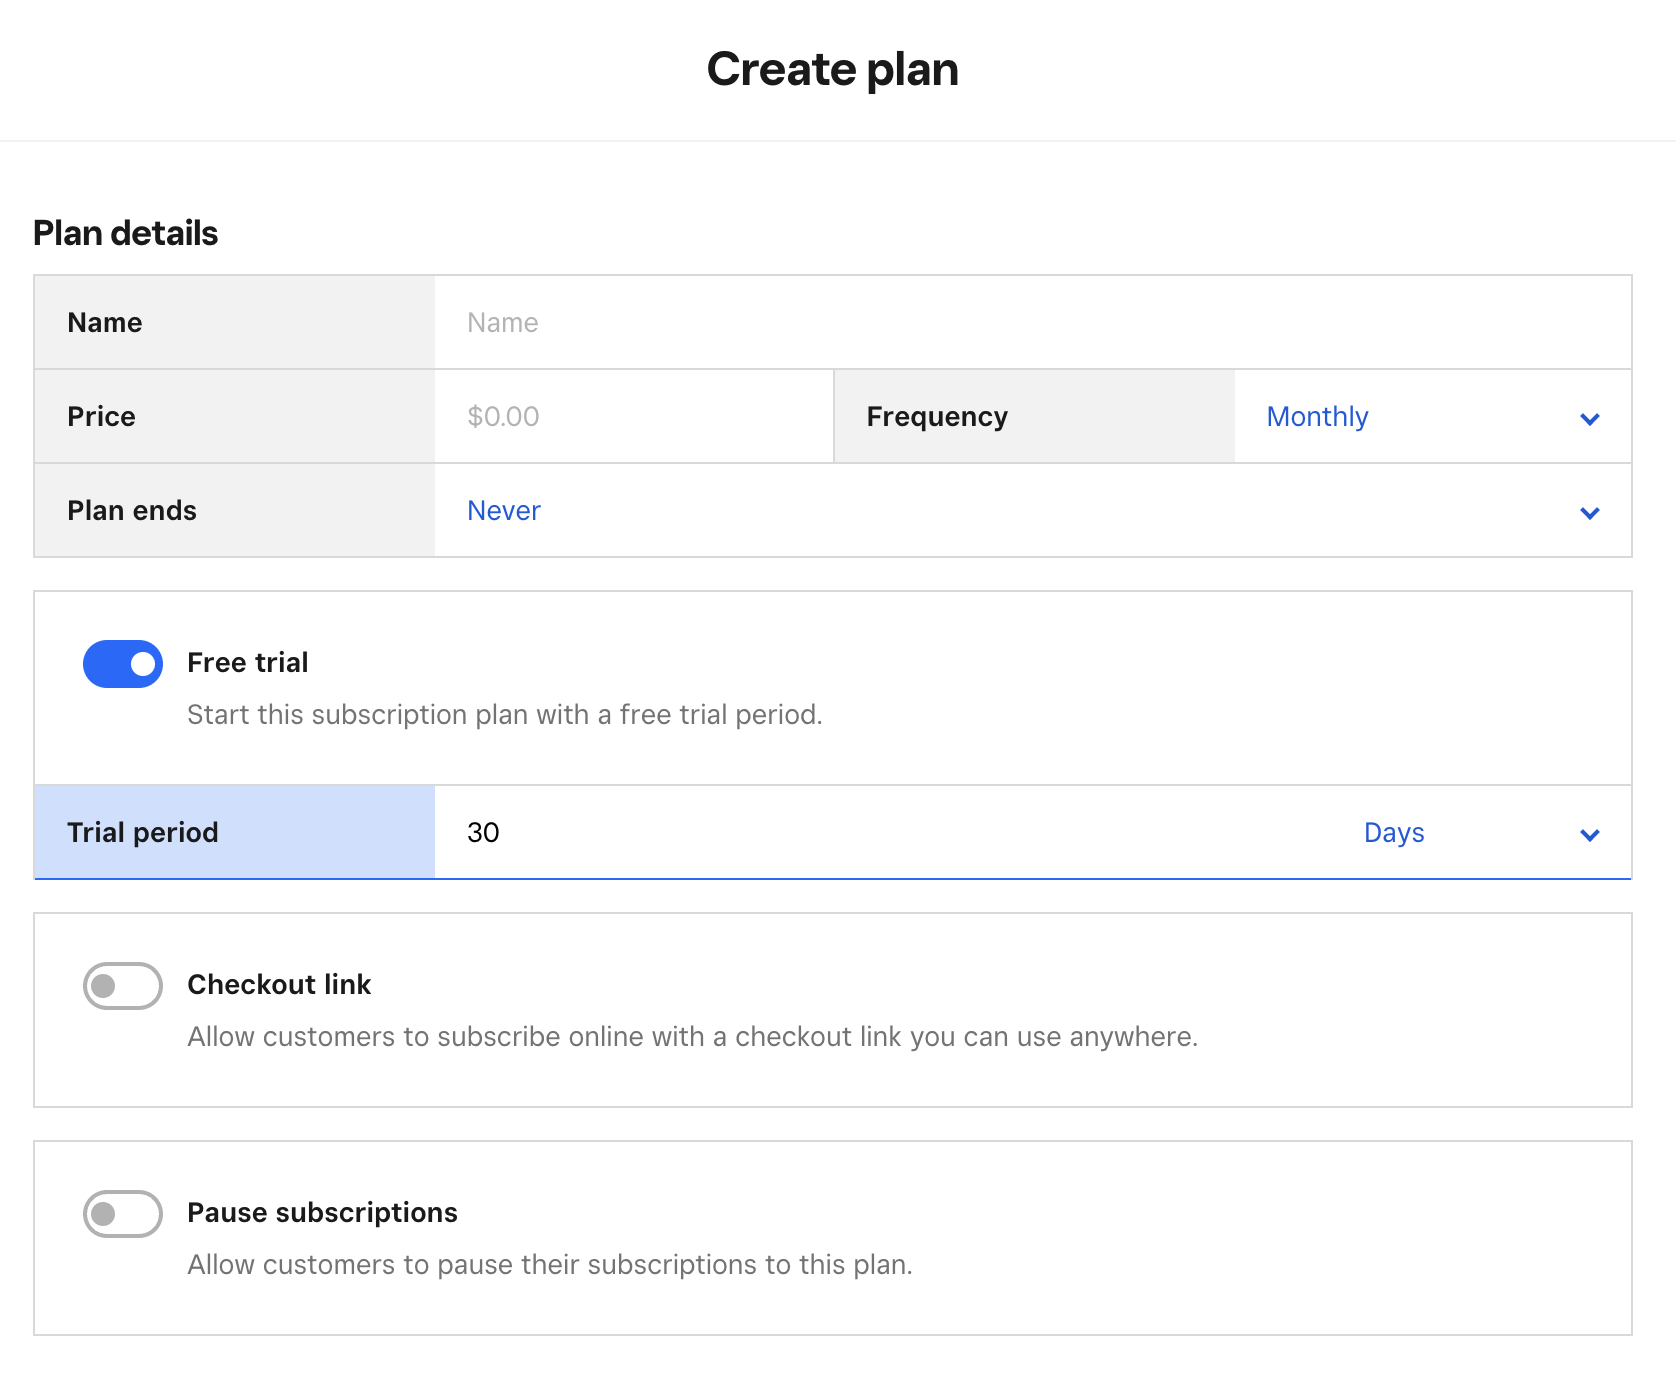Click the Plan ends field label
Viewport: 1676px width, 1380px height.
tap(132, 511)
